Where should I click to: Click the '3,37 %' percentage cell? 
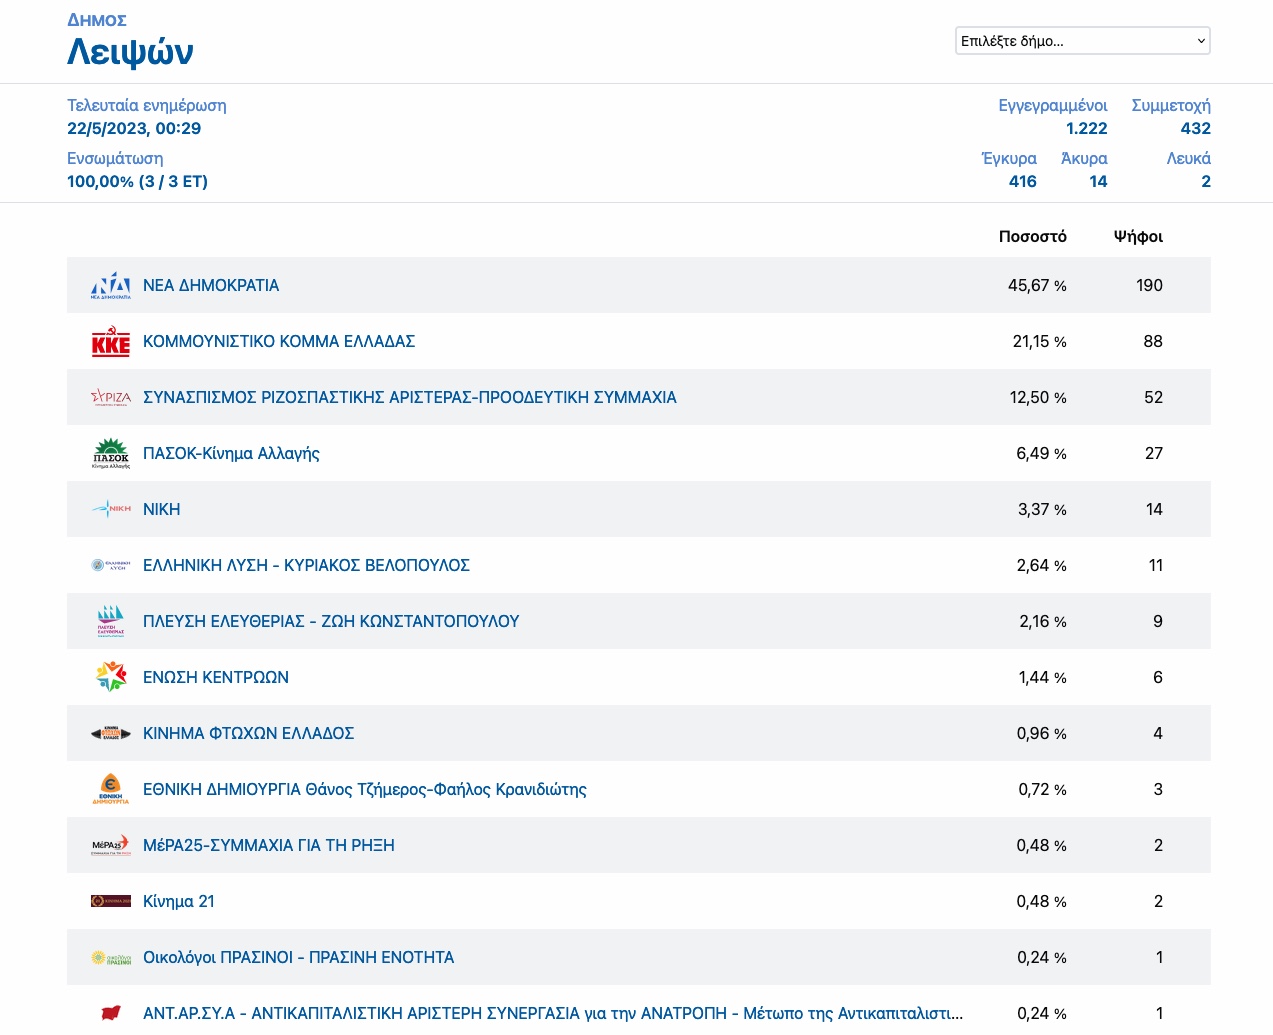(1042, 509)
